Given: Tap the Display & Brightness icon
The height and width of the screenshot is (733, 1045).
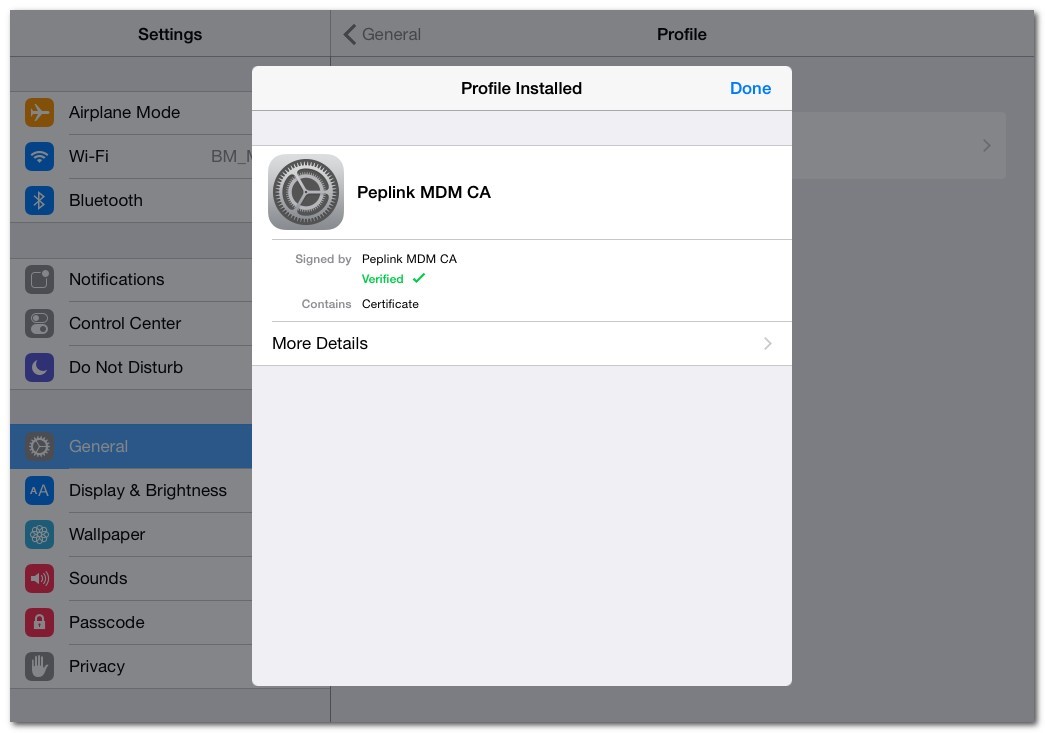Looking at the screenshot, I should click(39, 491).
